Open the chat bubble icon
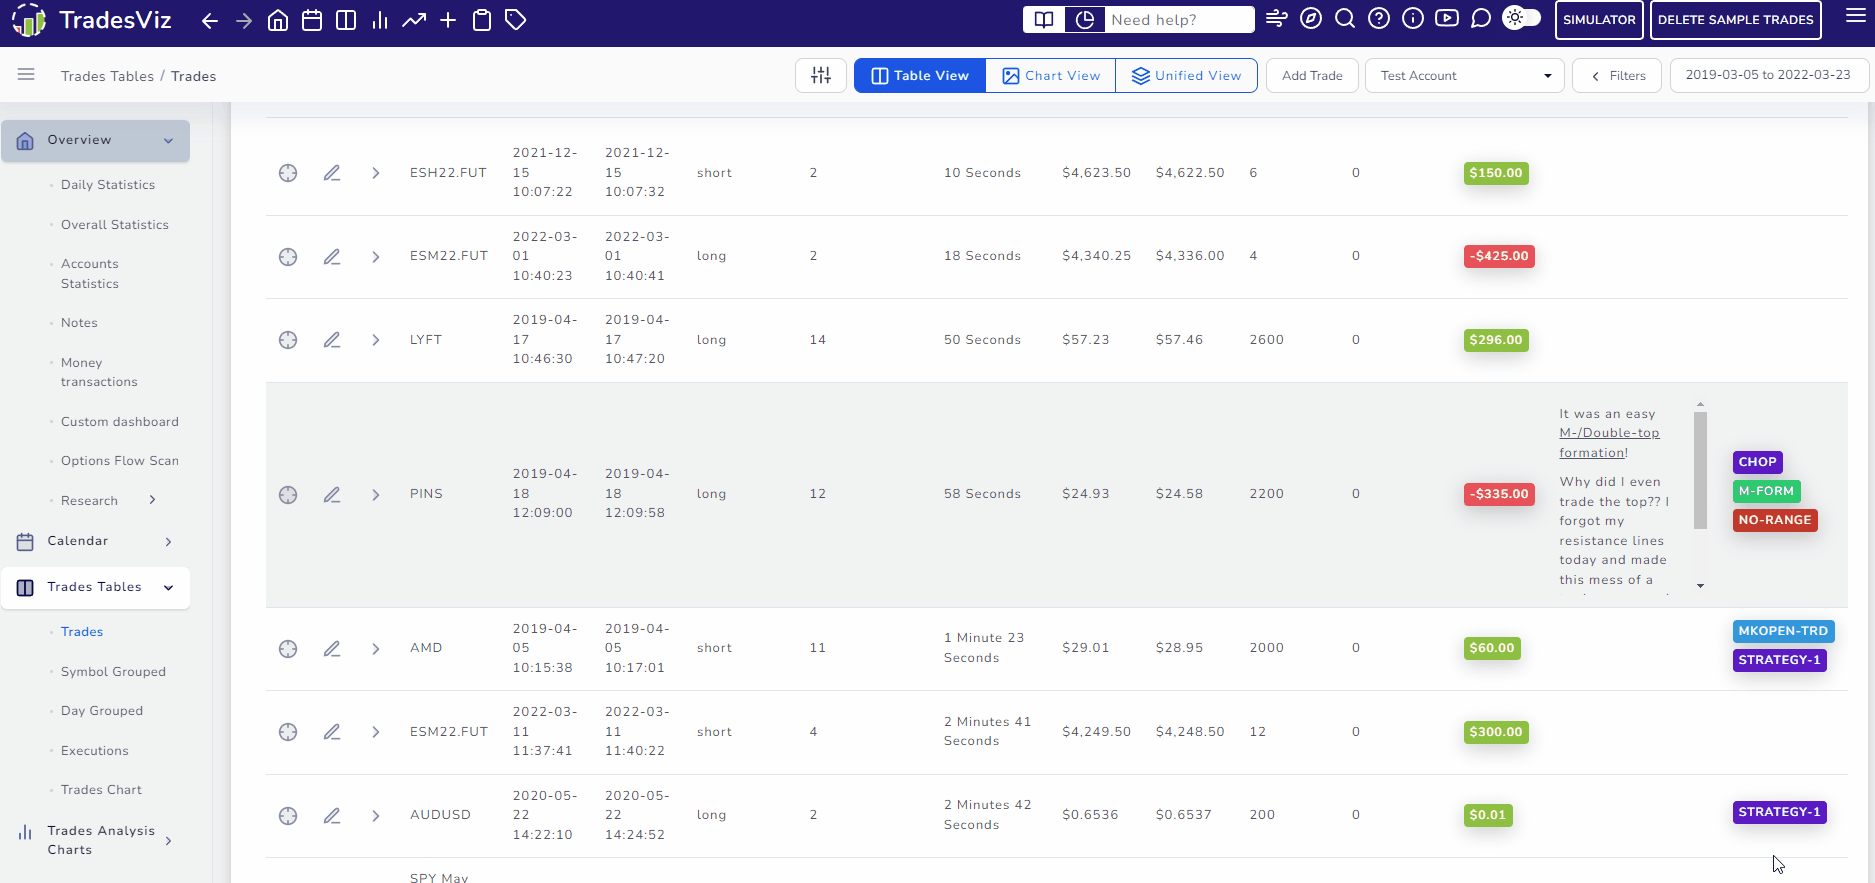Viewport: 1875px width, 883px height. [1481, 19]
